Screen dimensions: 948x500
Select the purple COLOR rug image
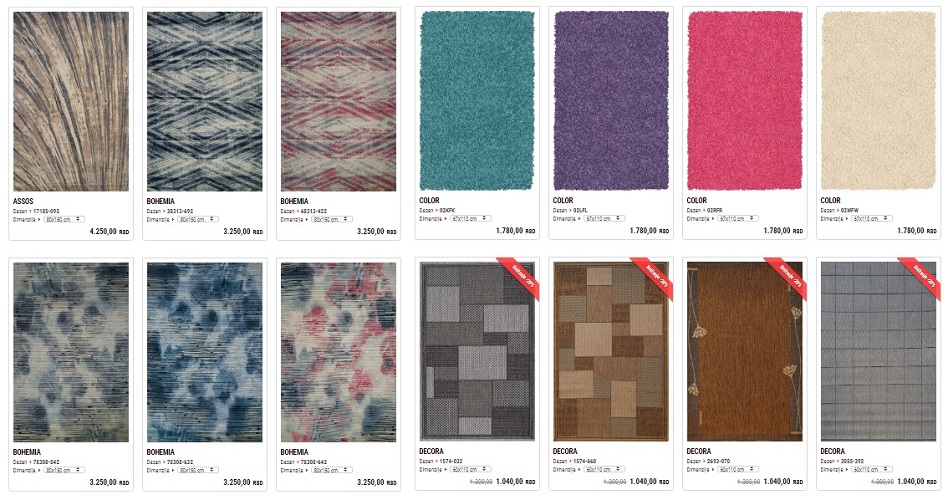click(x=611, y=101)
